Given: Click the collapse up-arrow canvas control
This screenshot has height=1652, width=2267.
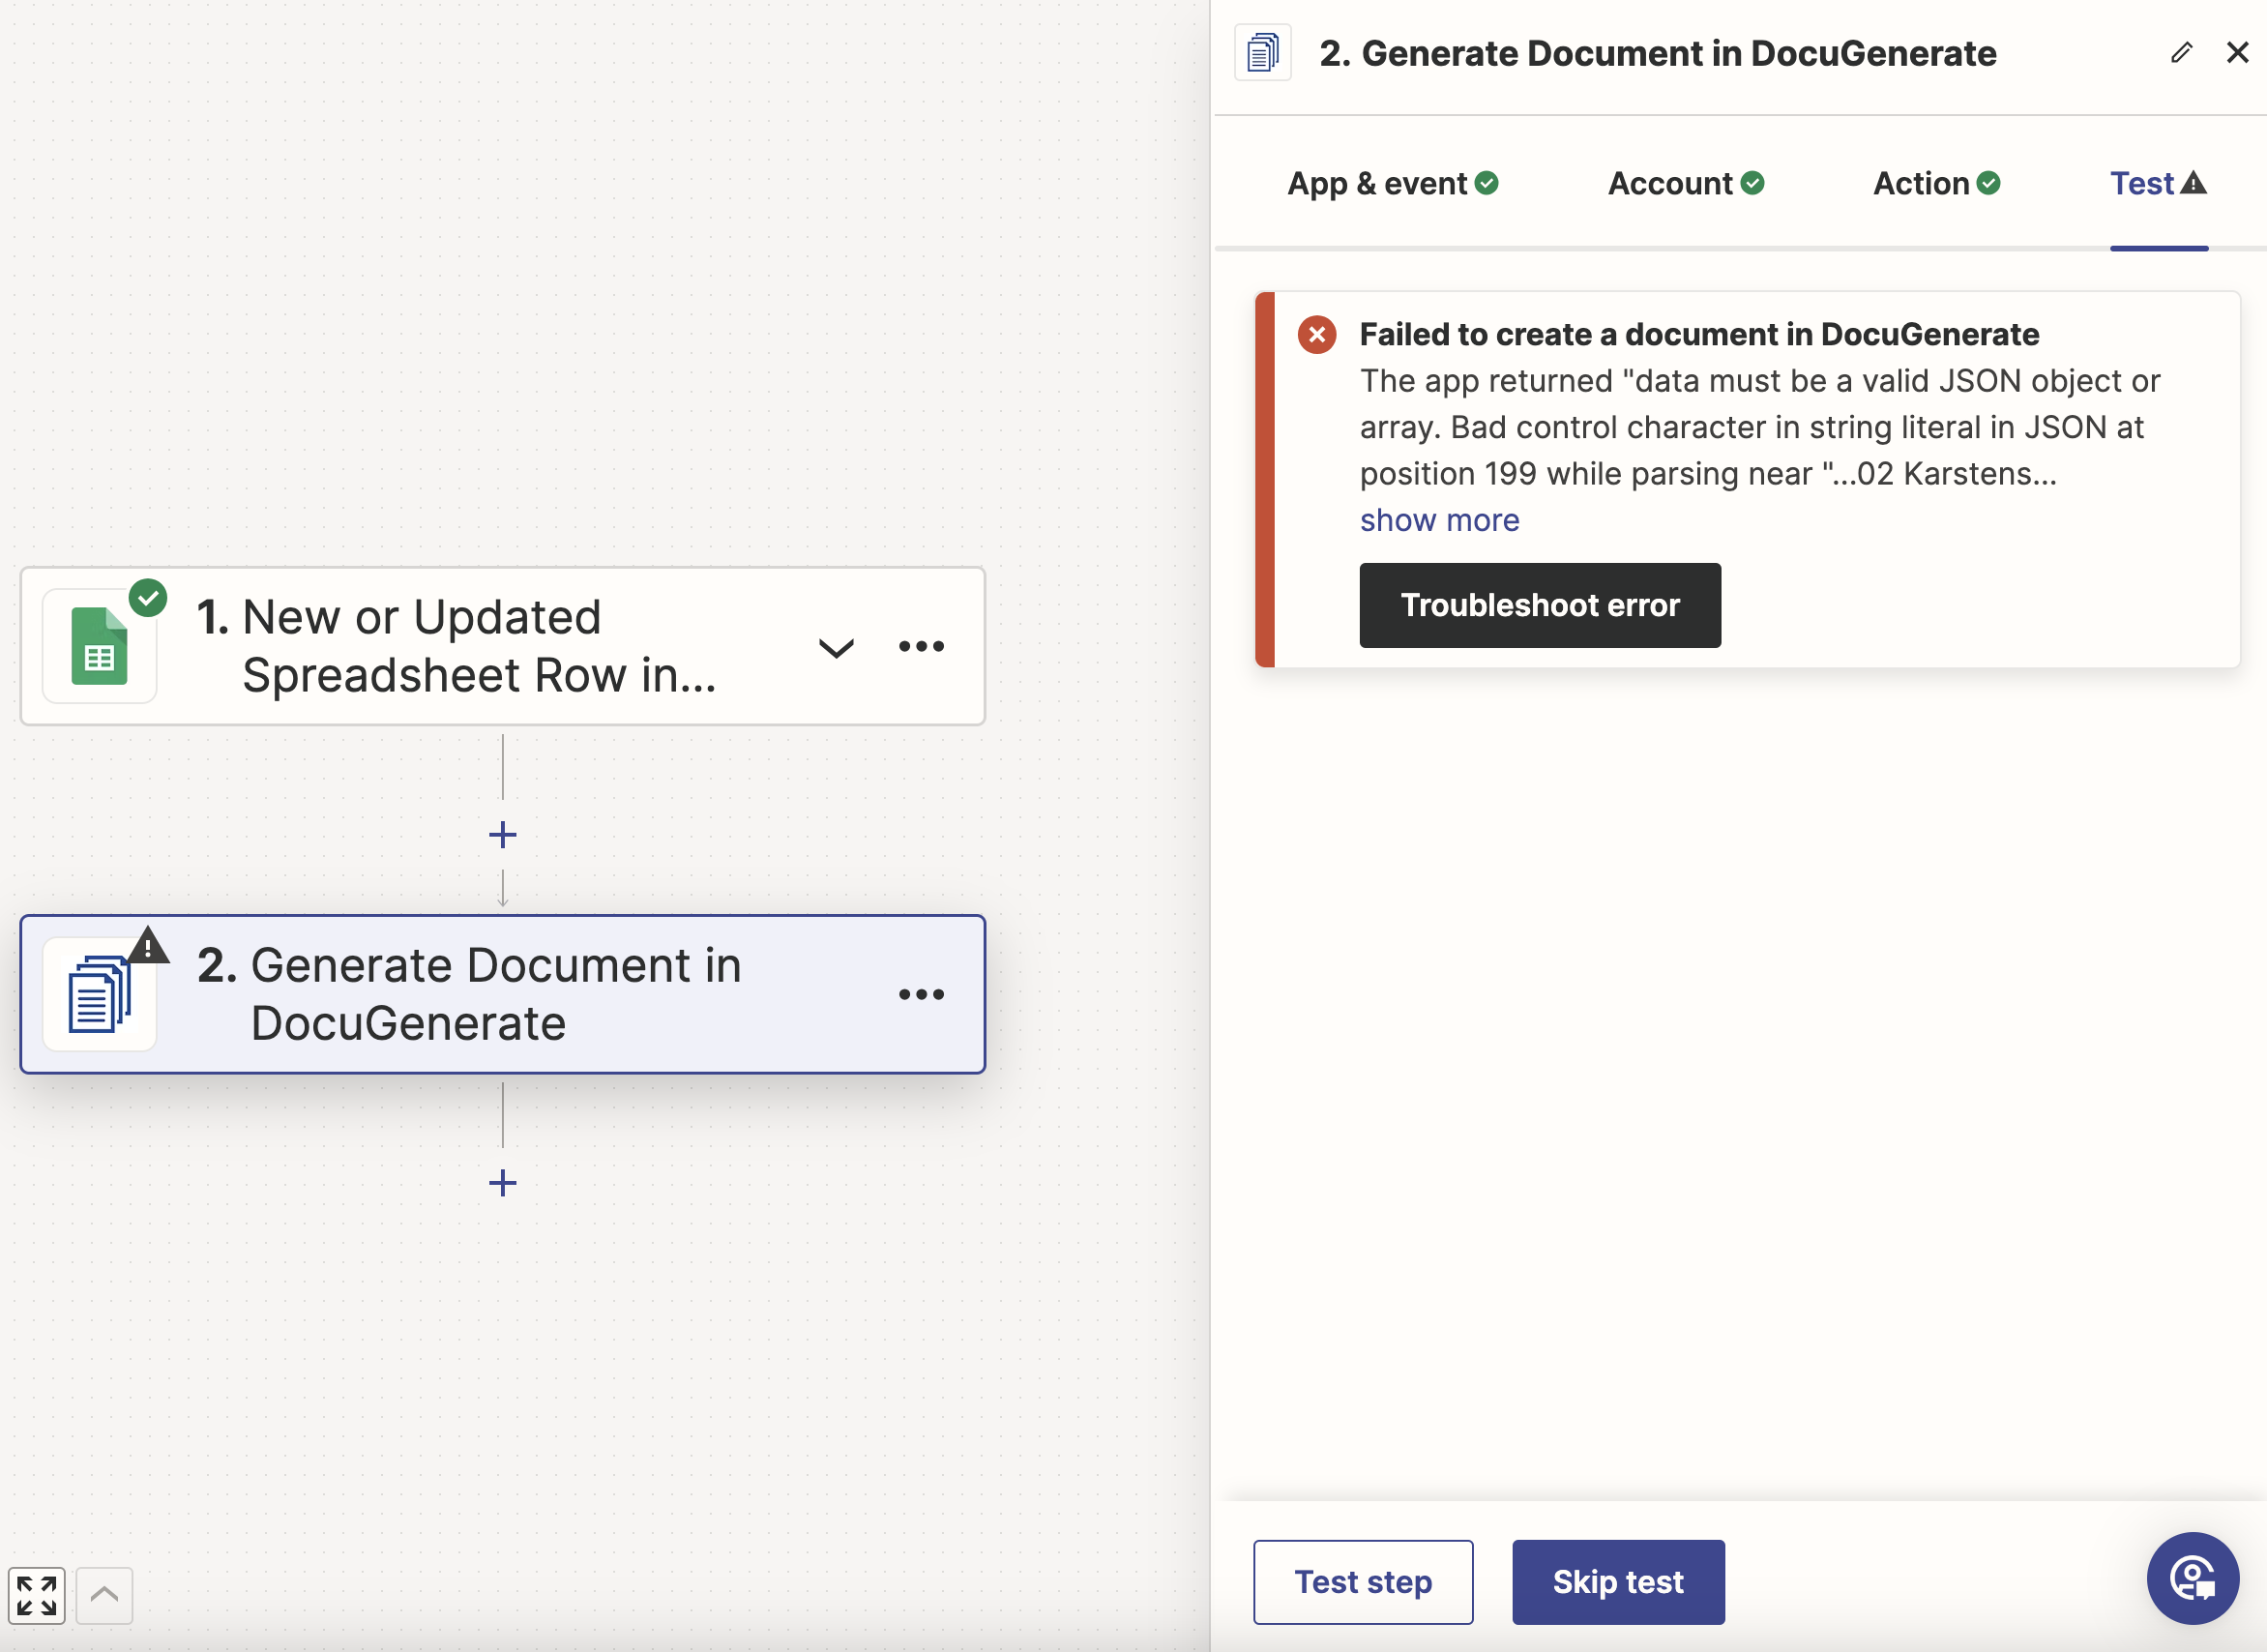Looking at the screenshot, I should point(104,1595).
